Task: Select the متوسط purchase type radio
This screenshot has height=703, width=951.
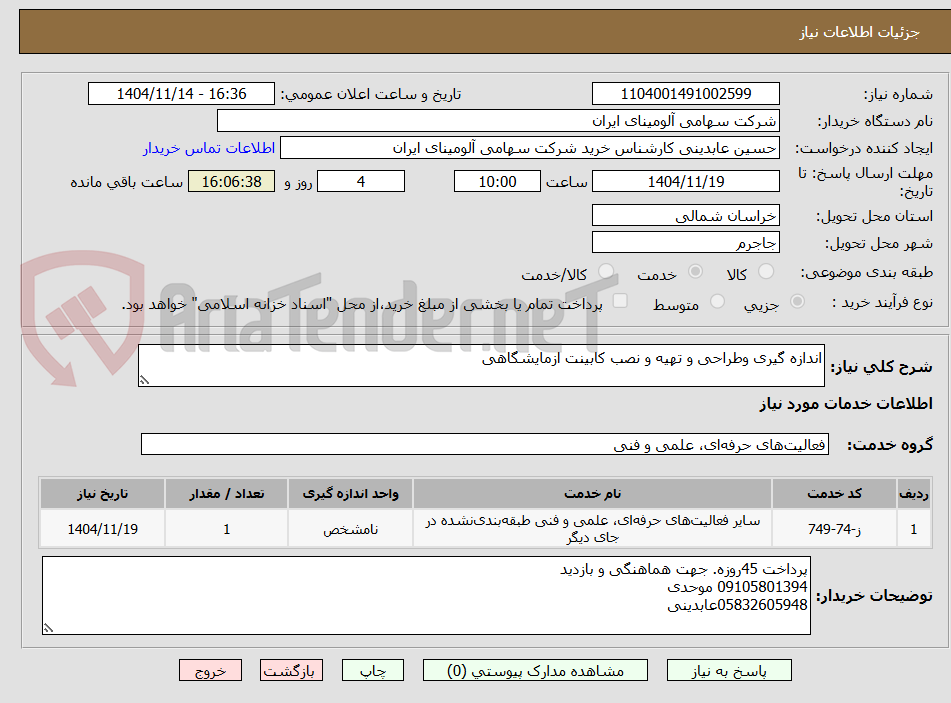Action: (x=717, y=301)
